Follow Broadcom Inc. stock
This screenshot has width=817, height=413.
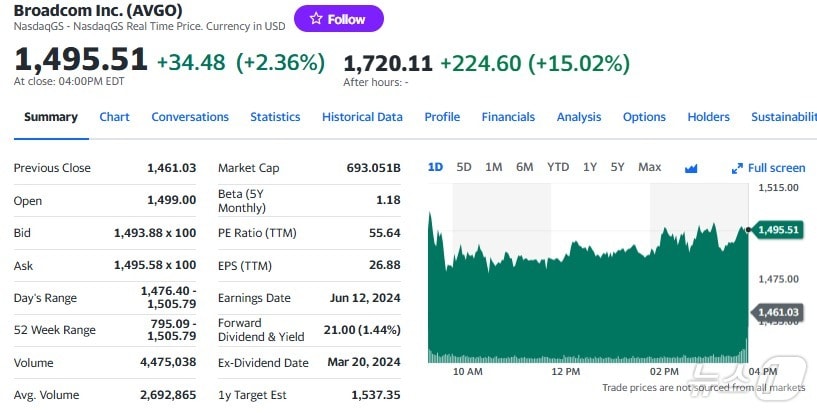click(339, 19)
